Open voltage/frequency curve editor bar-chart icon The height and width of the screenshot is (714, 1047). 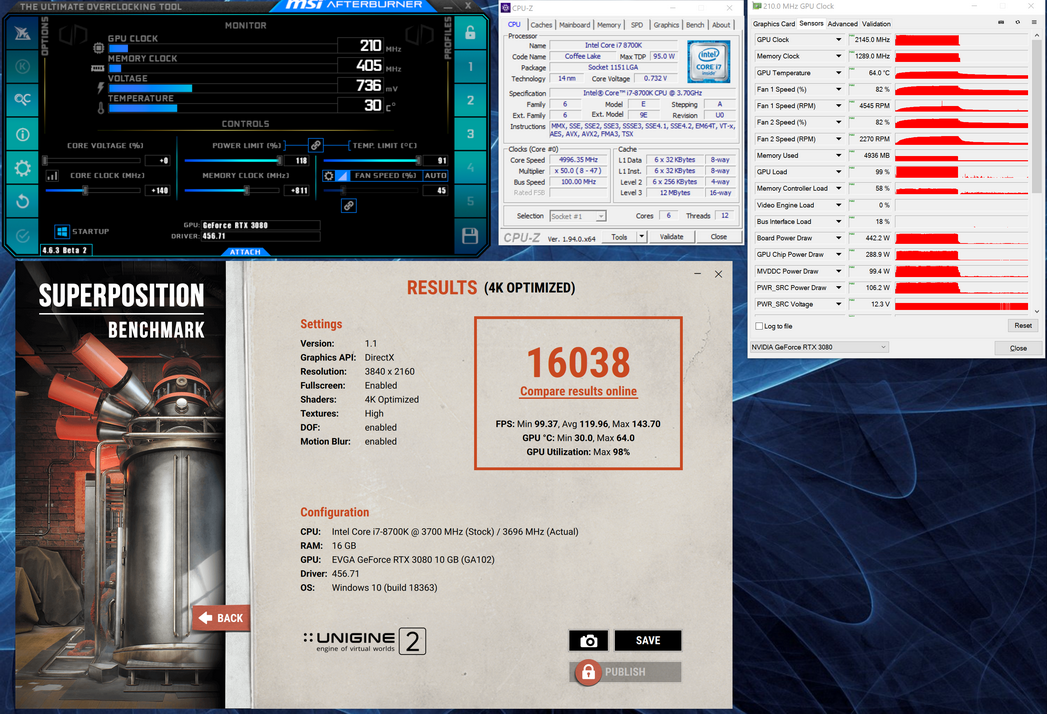coord(53,176)
